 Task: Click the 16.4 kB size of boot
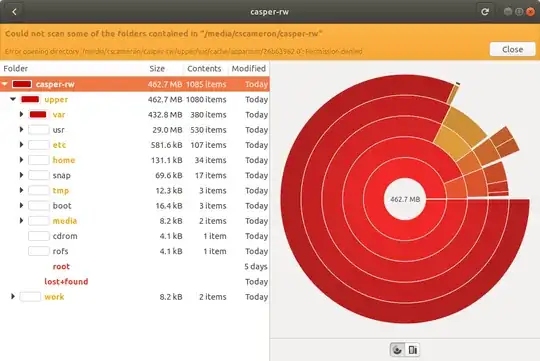169,206
